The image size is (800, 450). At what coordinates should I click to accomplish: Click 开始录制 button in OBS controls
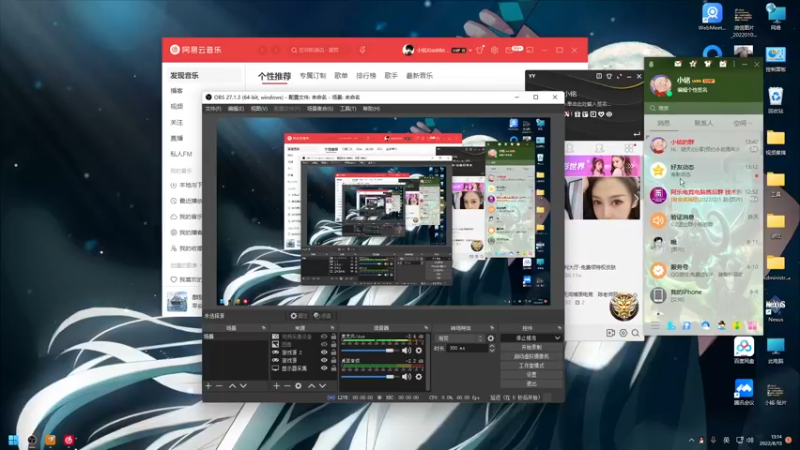click(531, 347)
